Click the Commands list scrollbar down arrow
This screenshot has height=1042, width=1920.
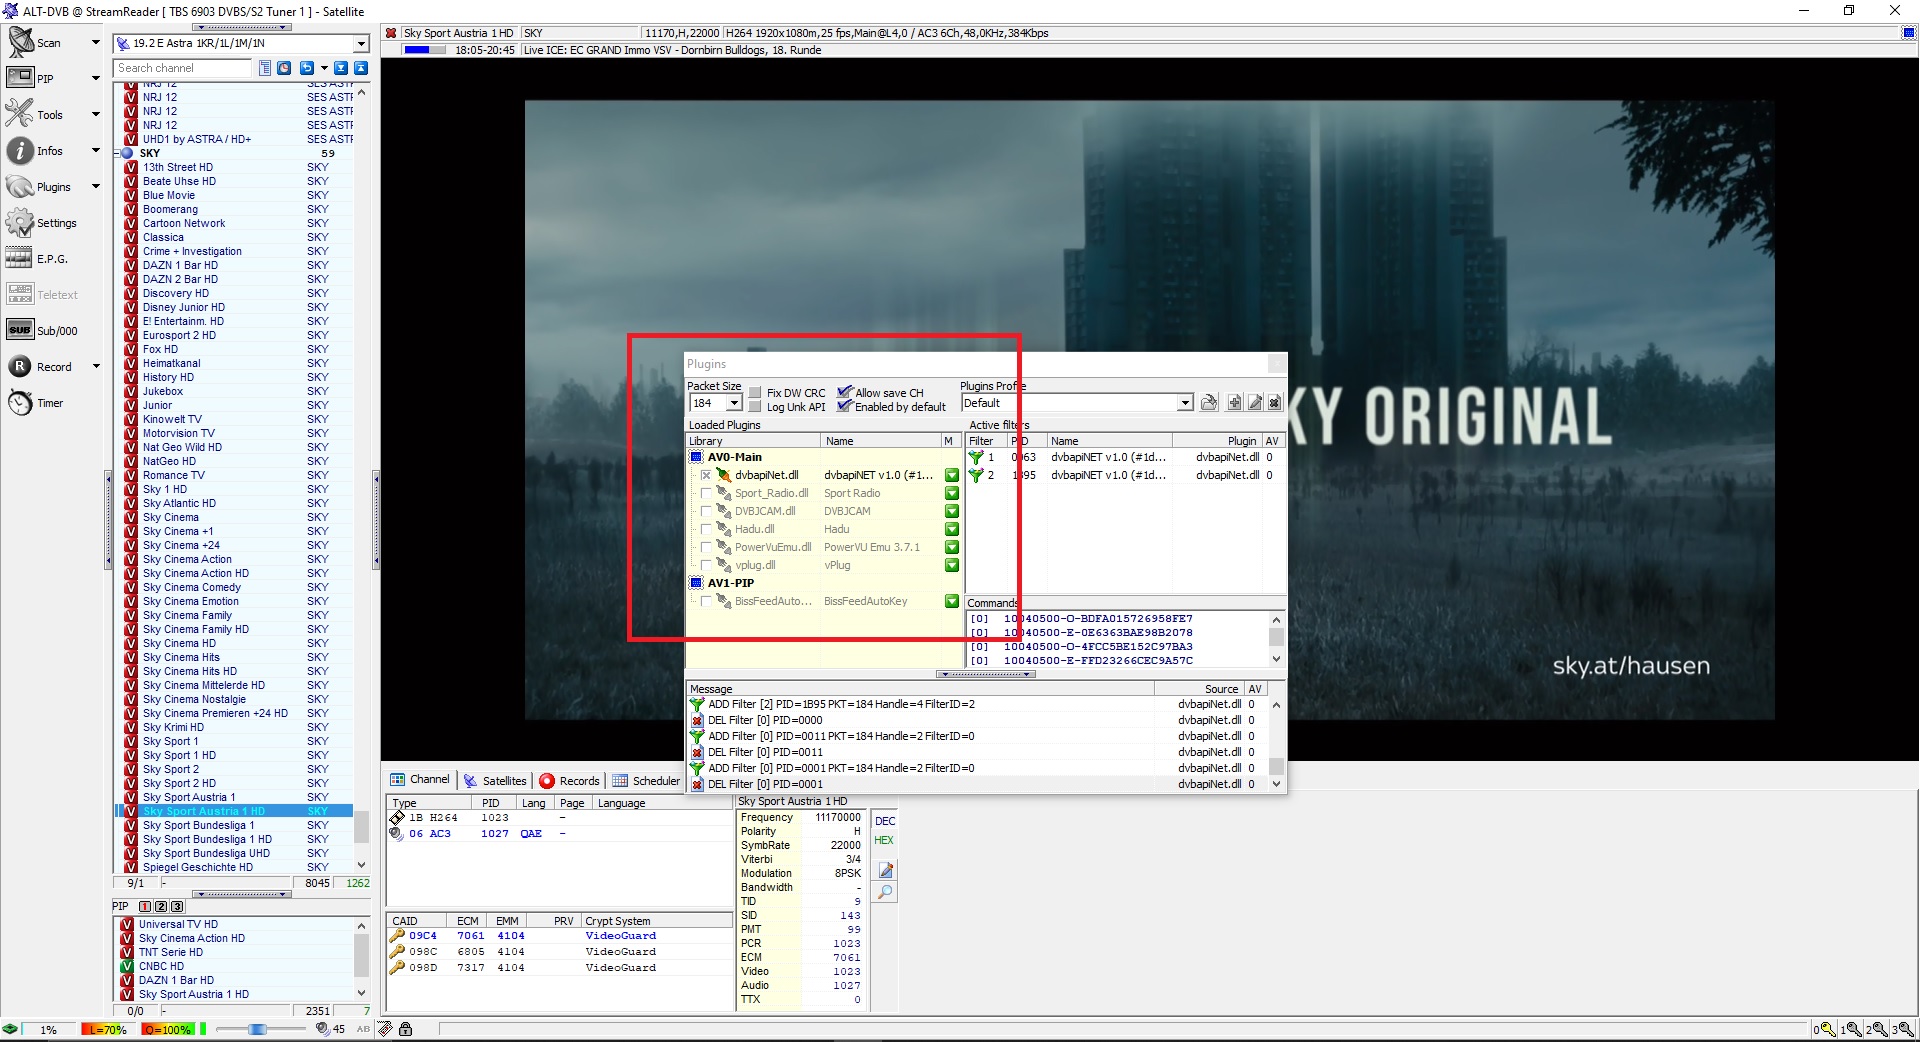tap(1276, 660)
